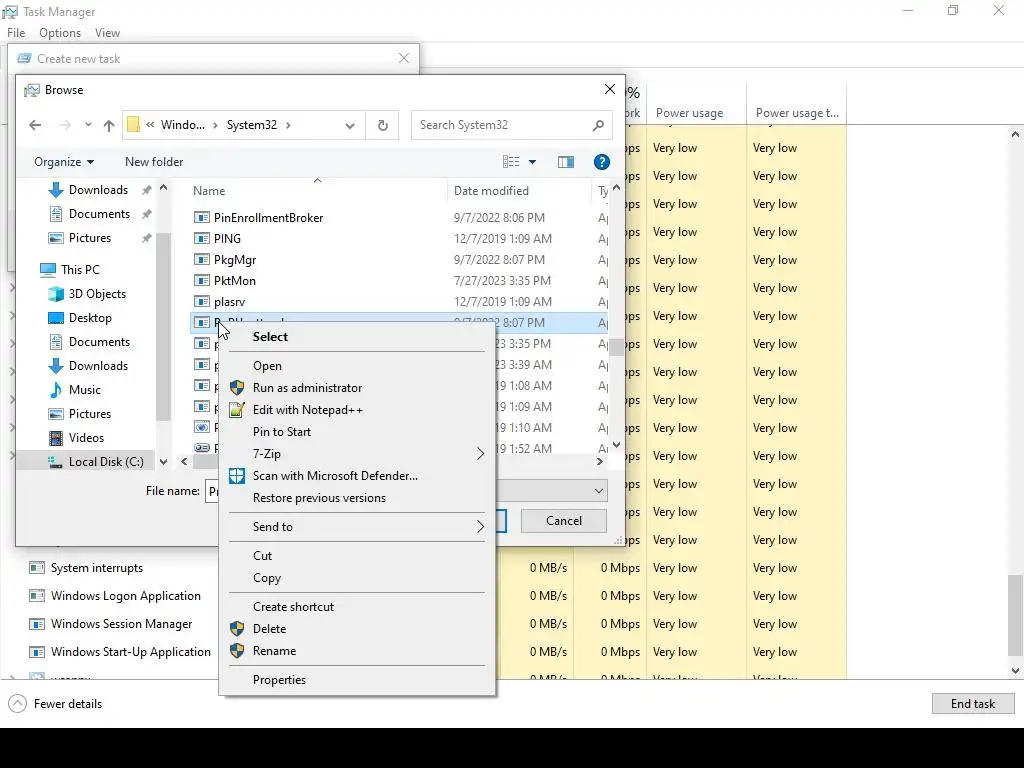Click Cancel in Browse dialog
This screenshot has width=1024, height=768.
(x=564, y=521)
